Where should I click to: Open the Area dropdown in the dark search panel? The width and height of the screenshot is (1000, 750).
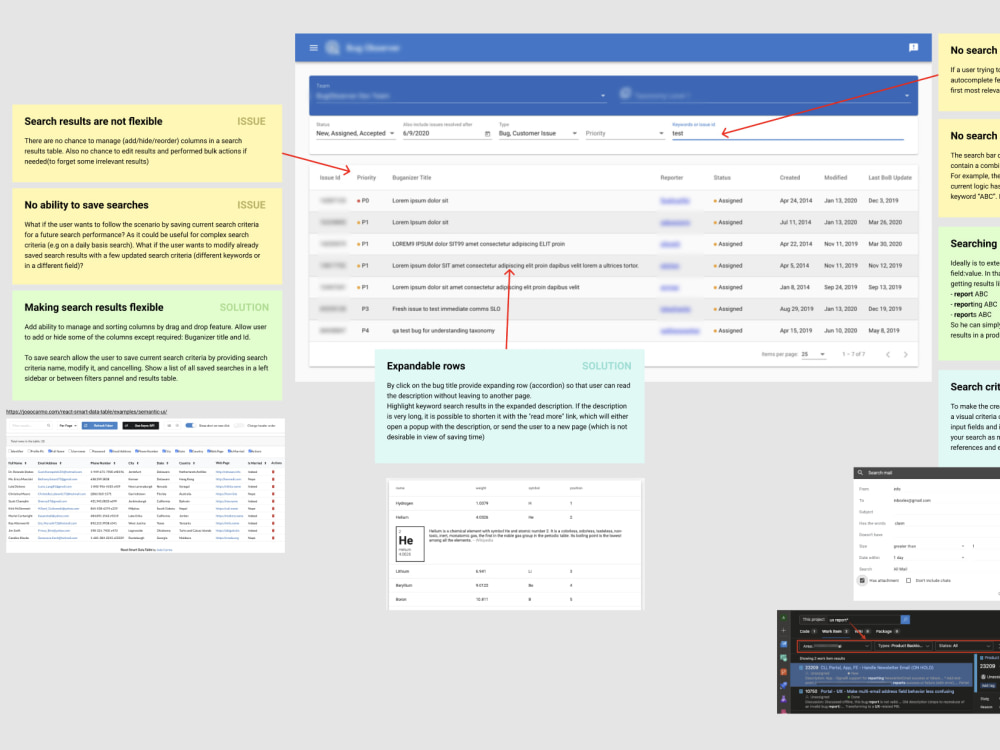point(835,646)
